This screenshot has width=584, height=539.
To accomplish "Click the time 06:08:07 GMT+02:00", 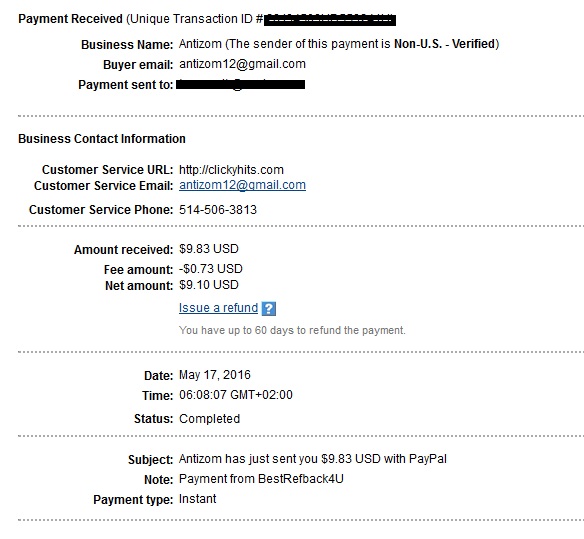I will 236,395.
